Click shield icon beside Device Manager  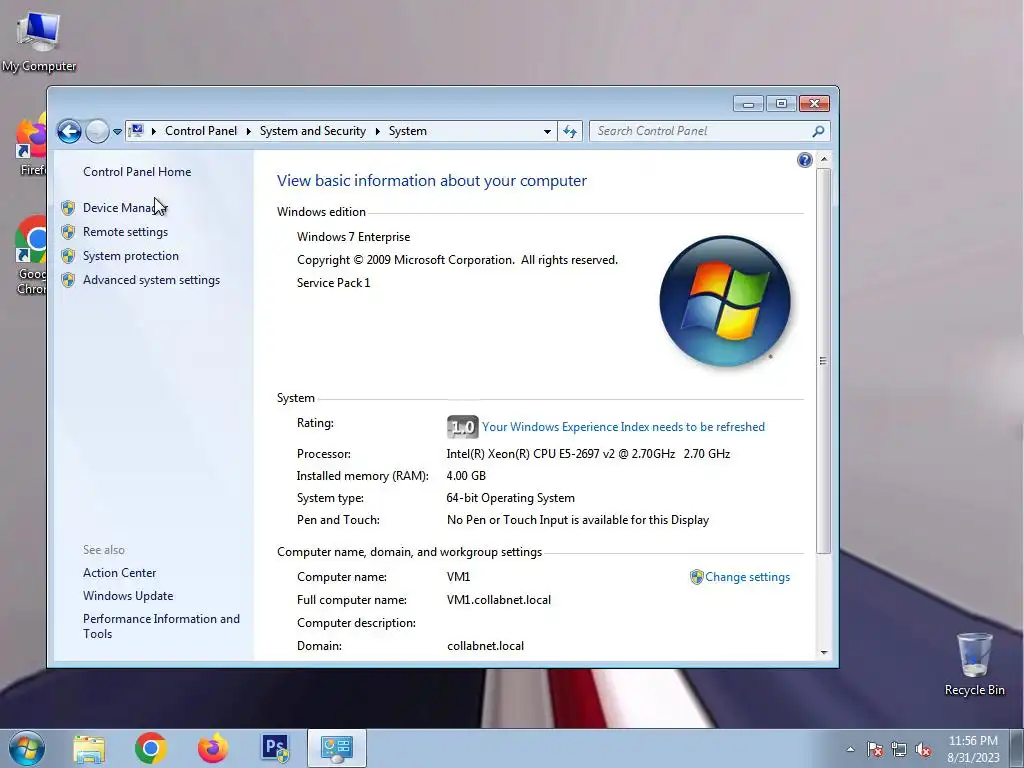click(68, 208)
